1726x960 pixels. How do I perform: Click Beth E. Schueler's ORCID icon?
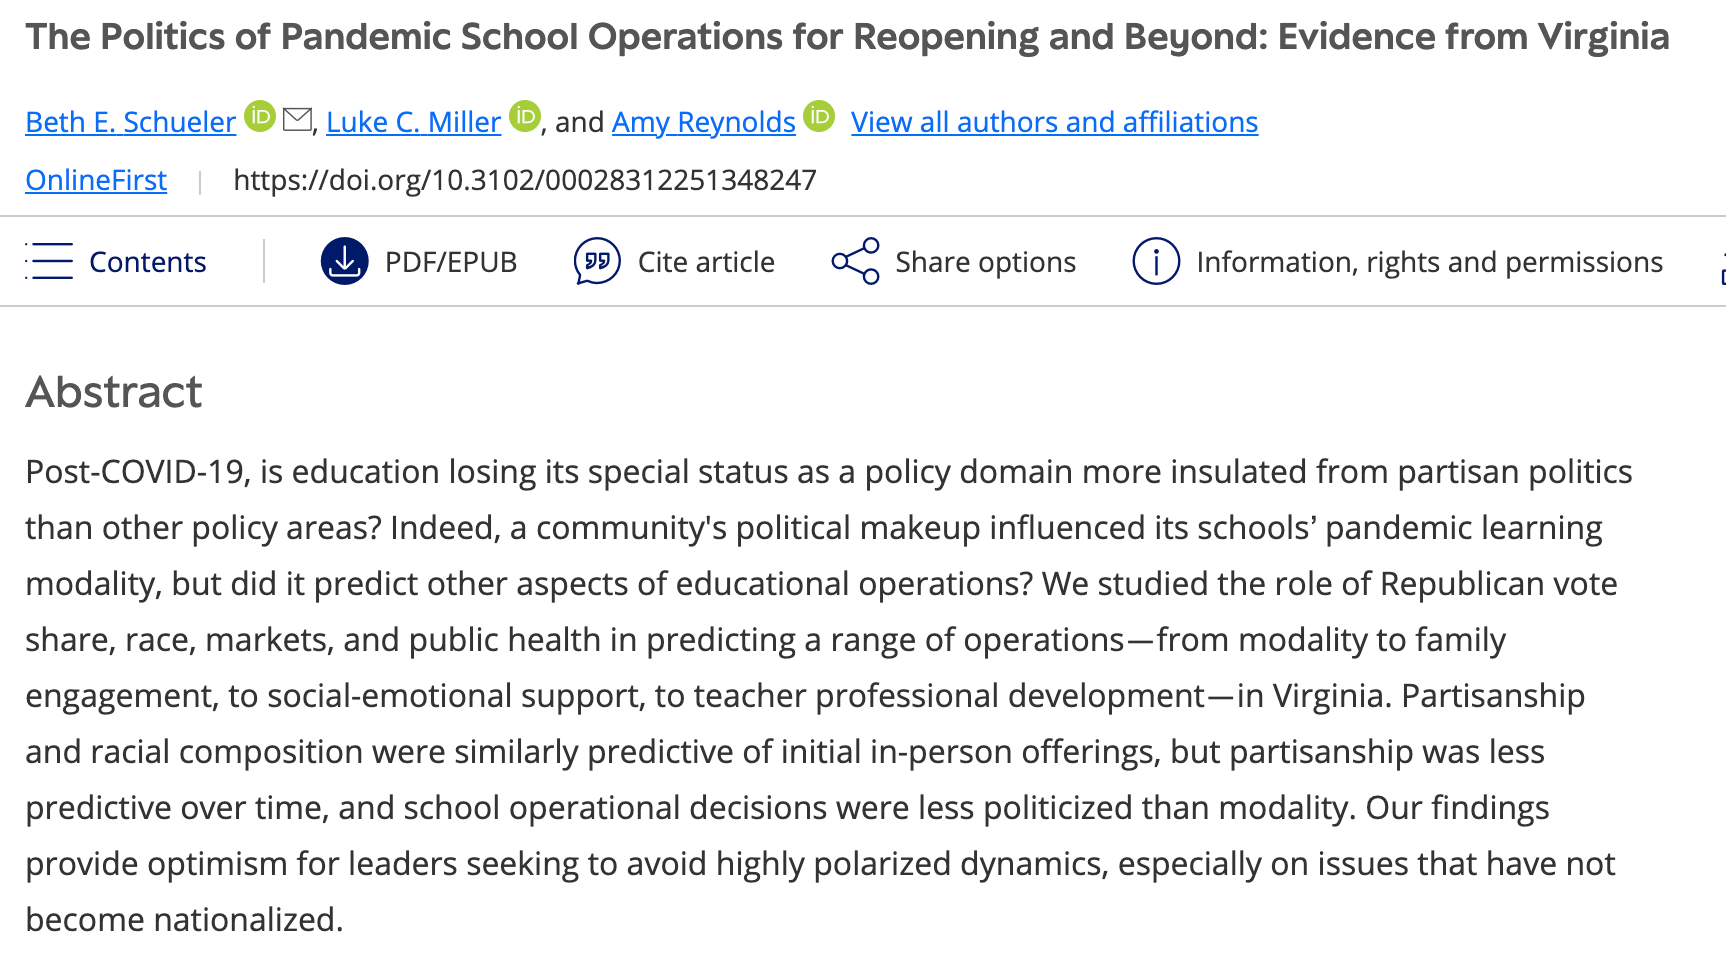[x=260, y=117]
